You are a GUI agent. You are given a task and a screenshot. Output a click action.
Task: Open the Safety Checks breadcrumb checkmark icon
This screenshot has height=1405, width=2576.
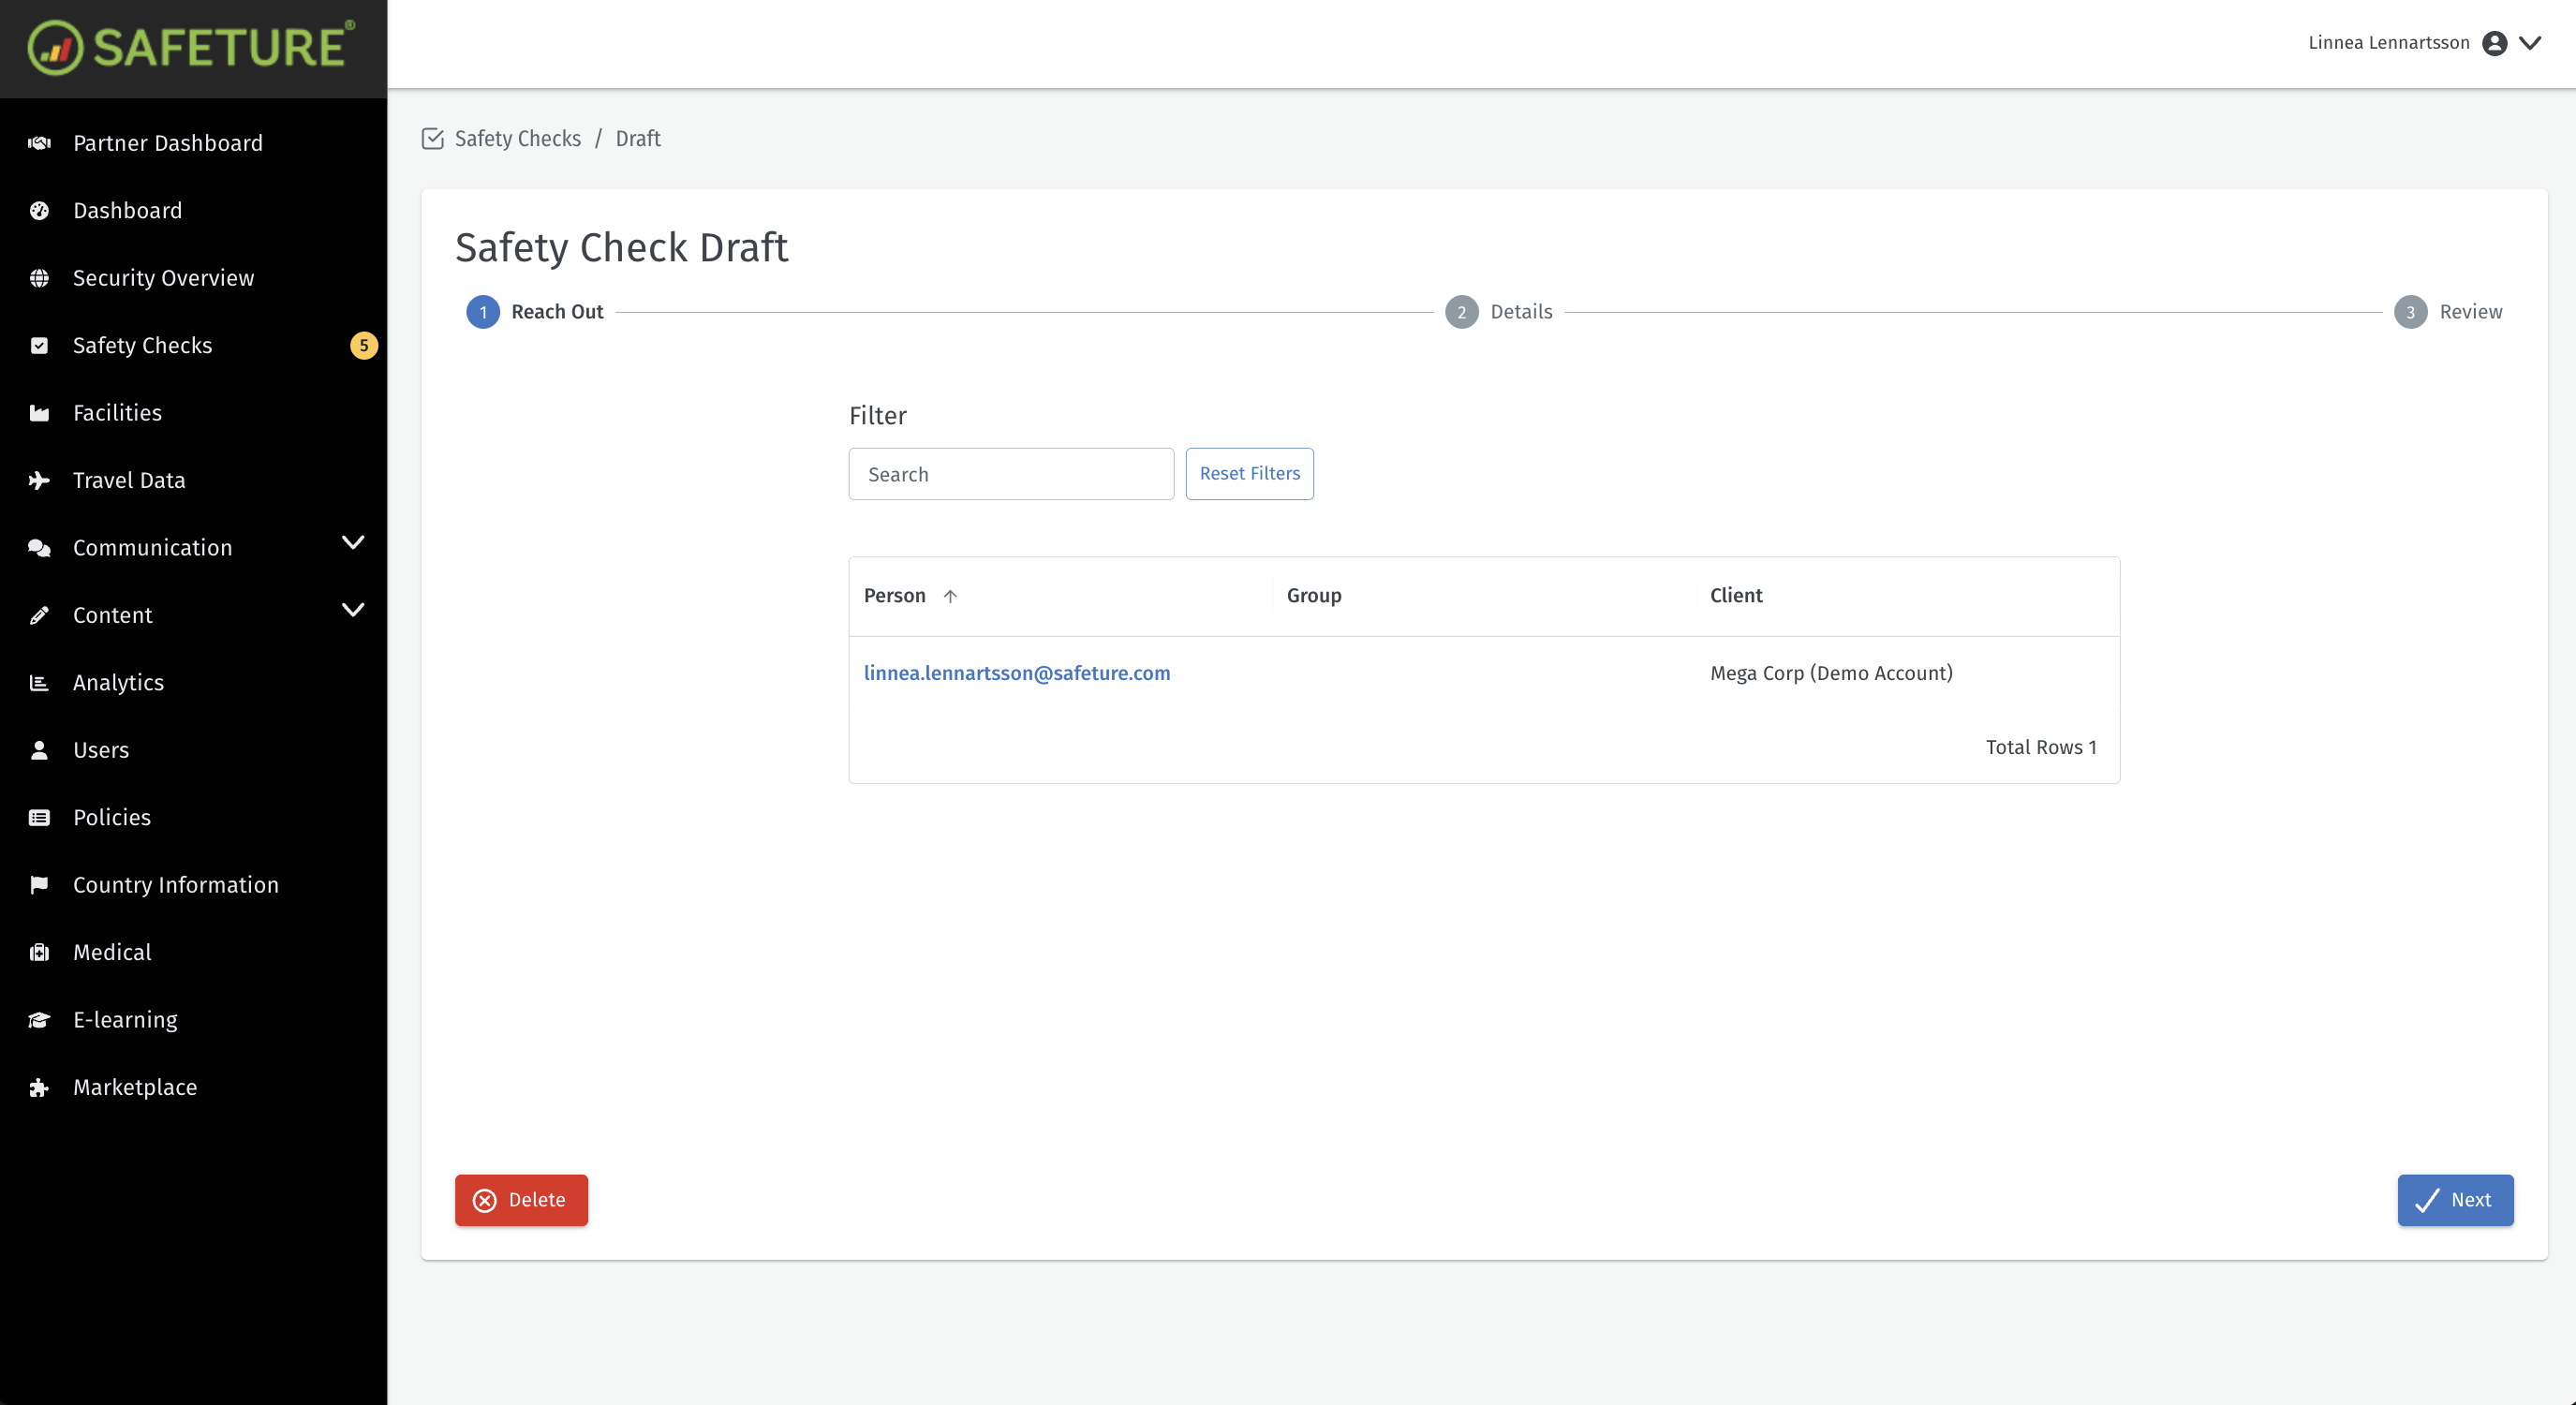click(x=433, y=139)
